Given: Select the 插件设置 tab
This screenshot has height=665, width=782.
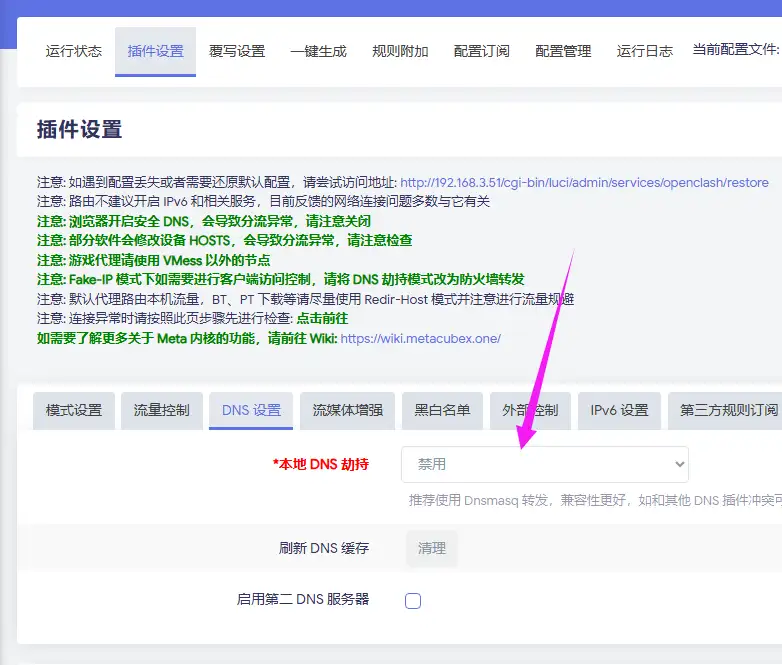Looking at the screenshot, I should (x=155, y=51).
